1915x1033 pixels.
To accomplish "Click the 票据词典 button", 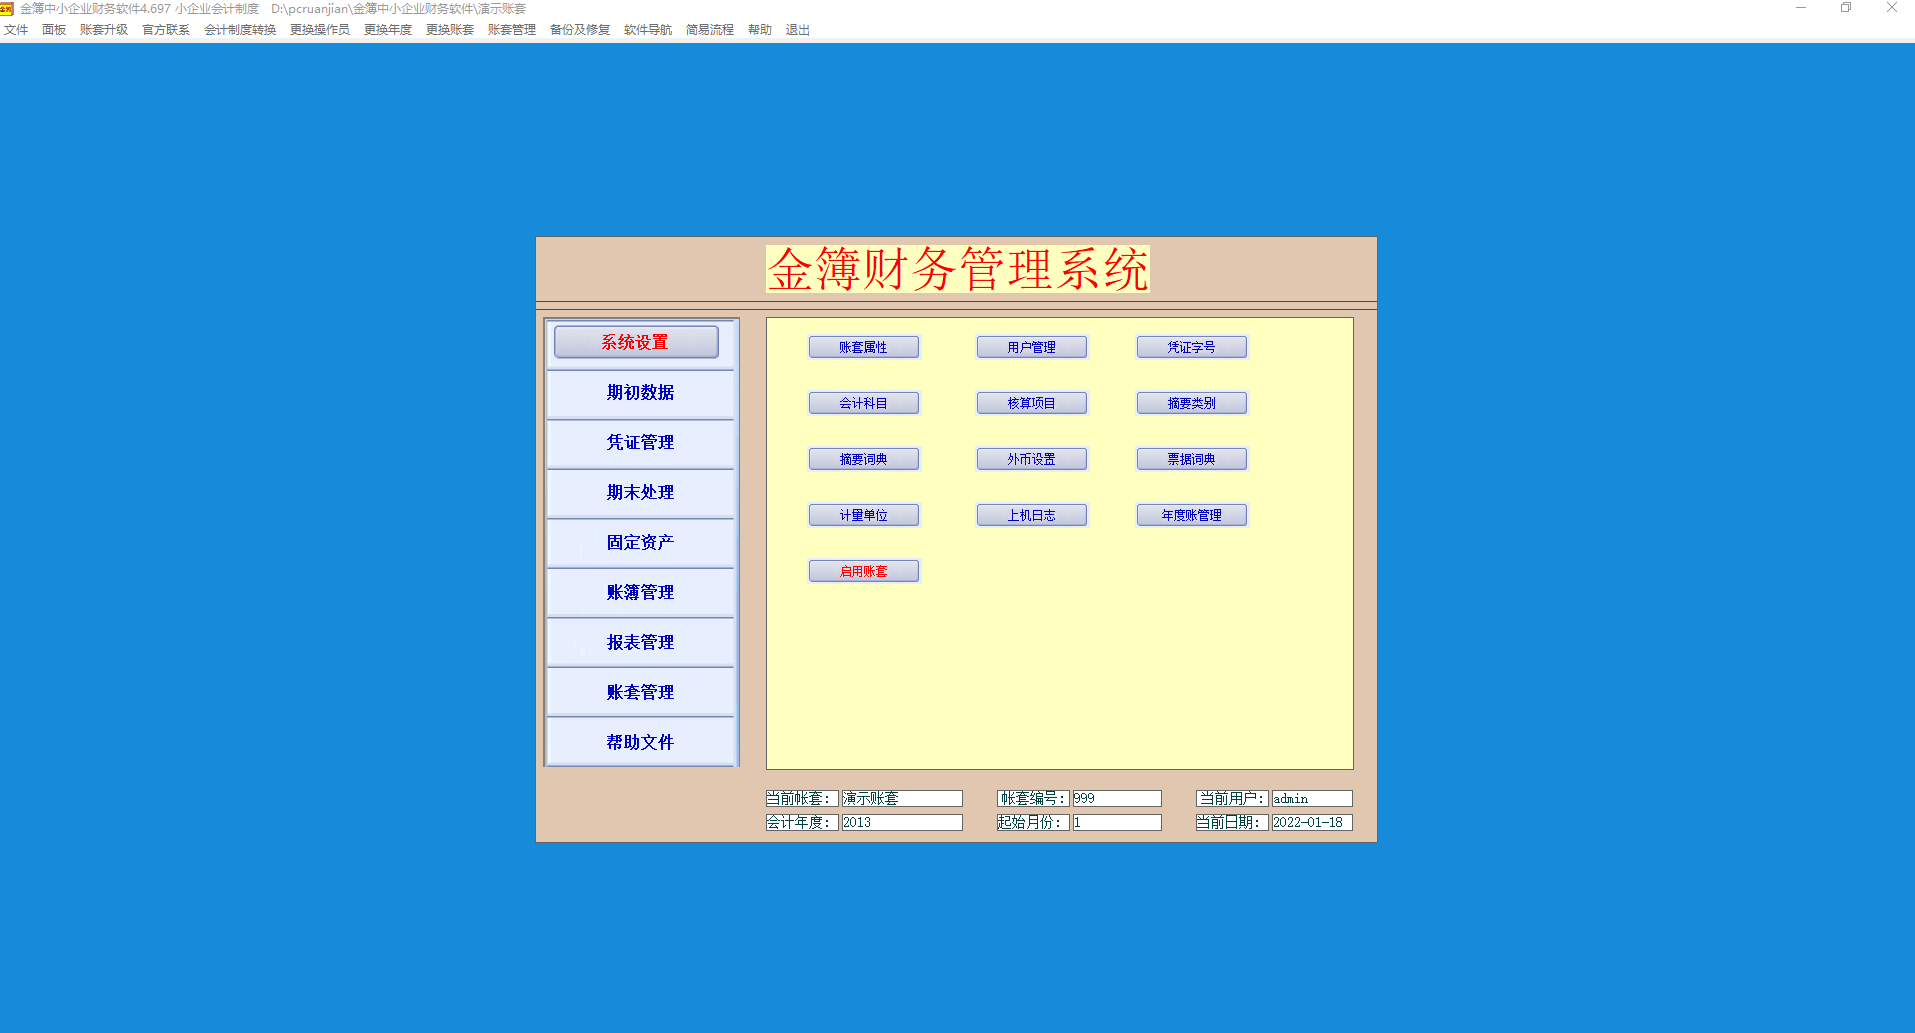I will (x=1192, y=459).
